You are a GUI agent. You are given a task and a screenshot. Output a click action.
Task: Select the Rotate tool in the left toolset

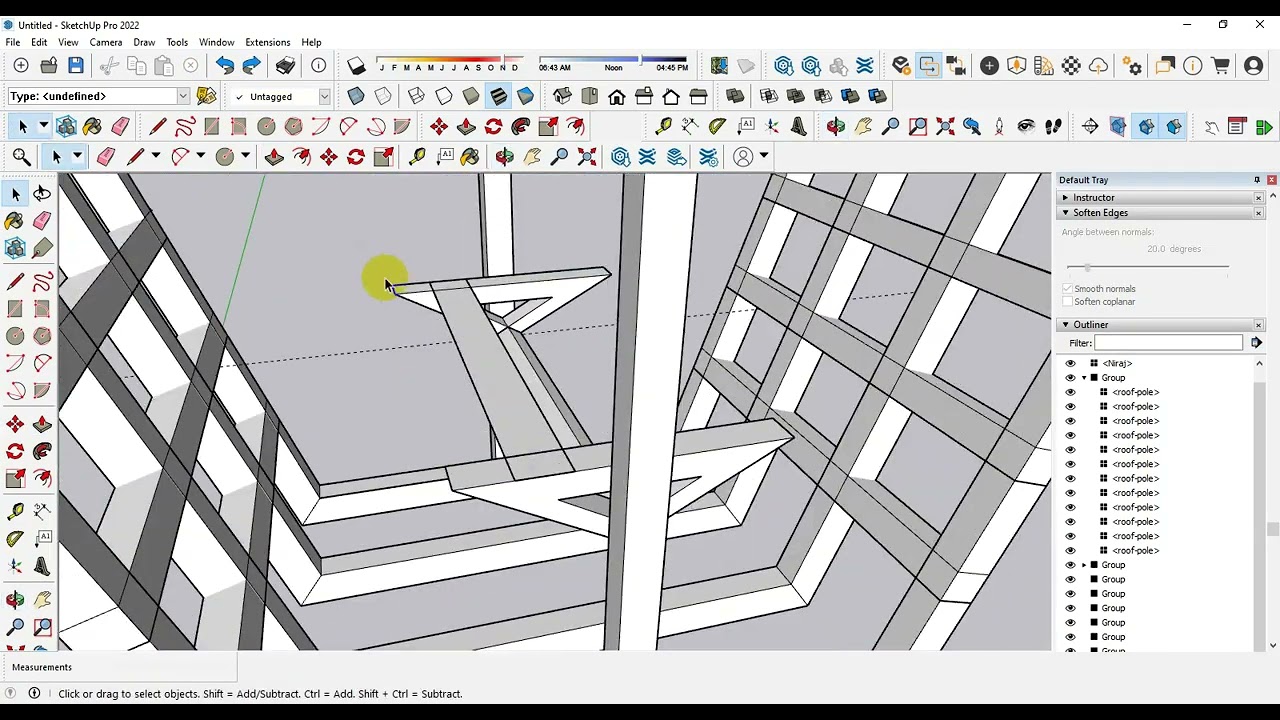pyautogui.click(x=15, y=452)
